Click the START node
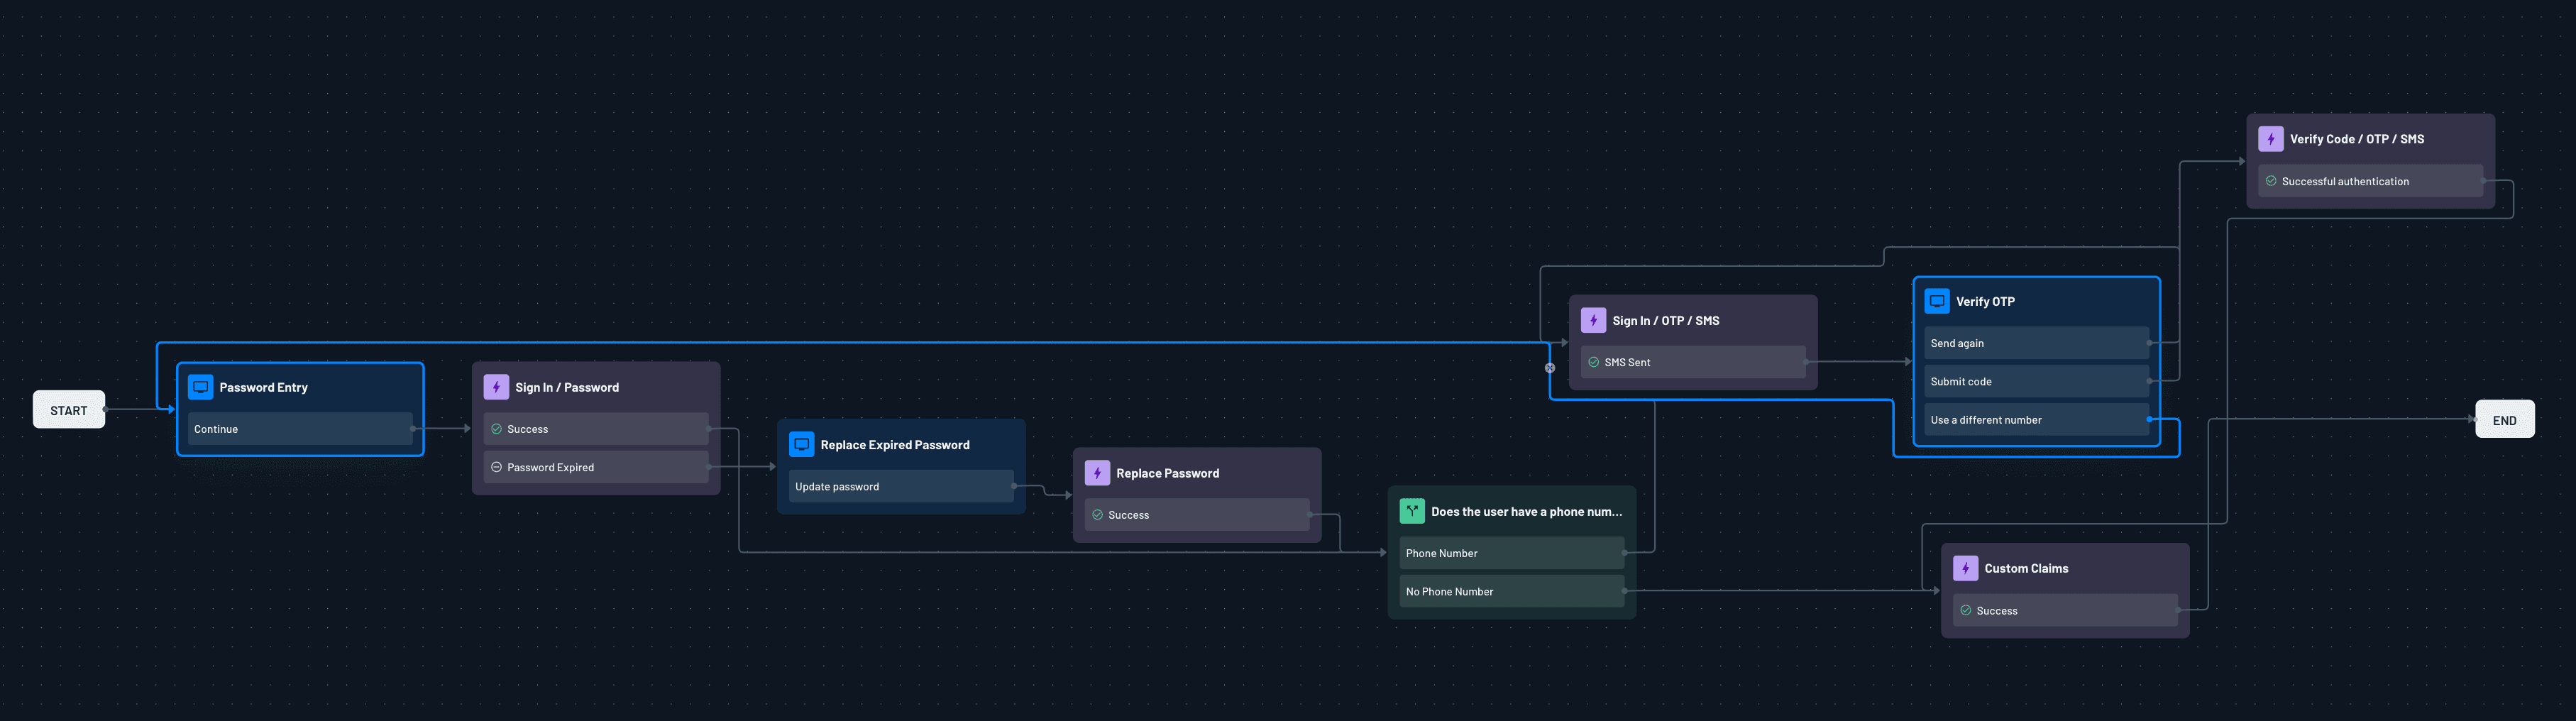 click(x=68, y=409)
